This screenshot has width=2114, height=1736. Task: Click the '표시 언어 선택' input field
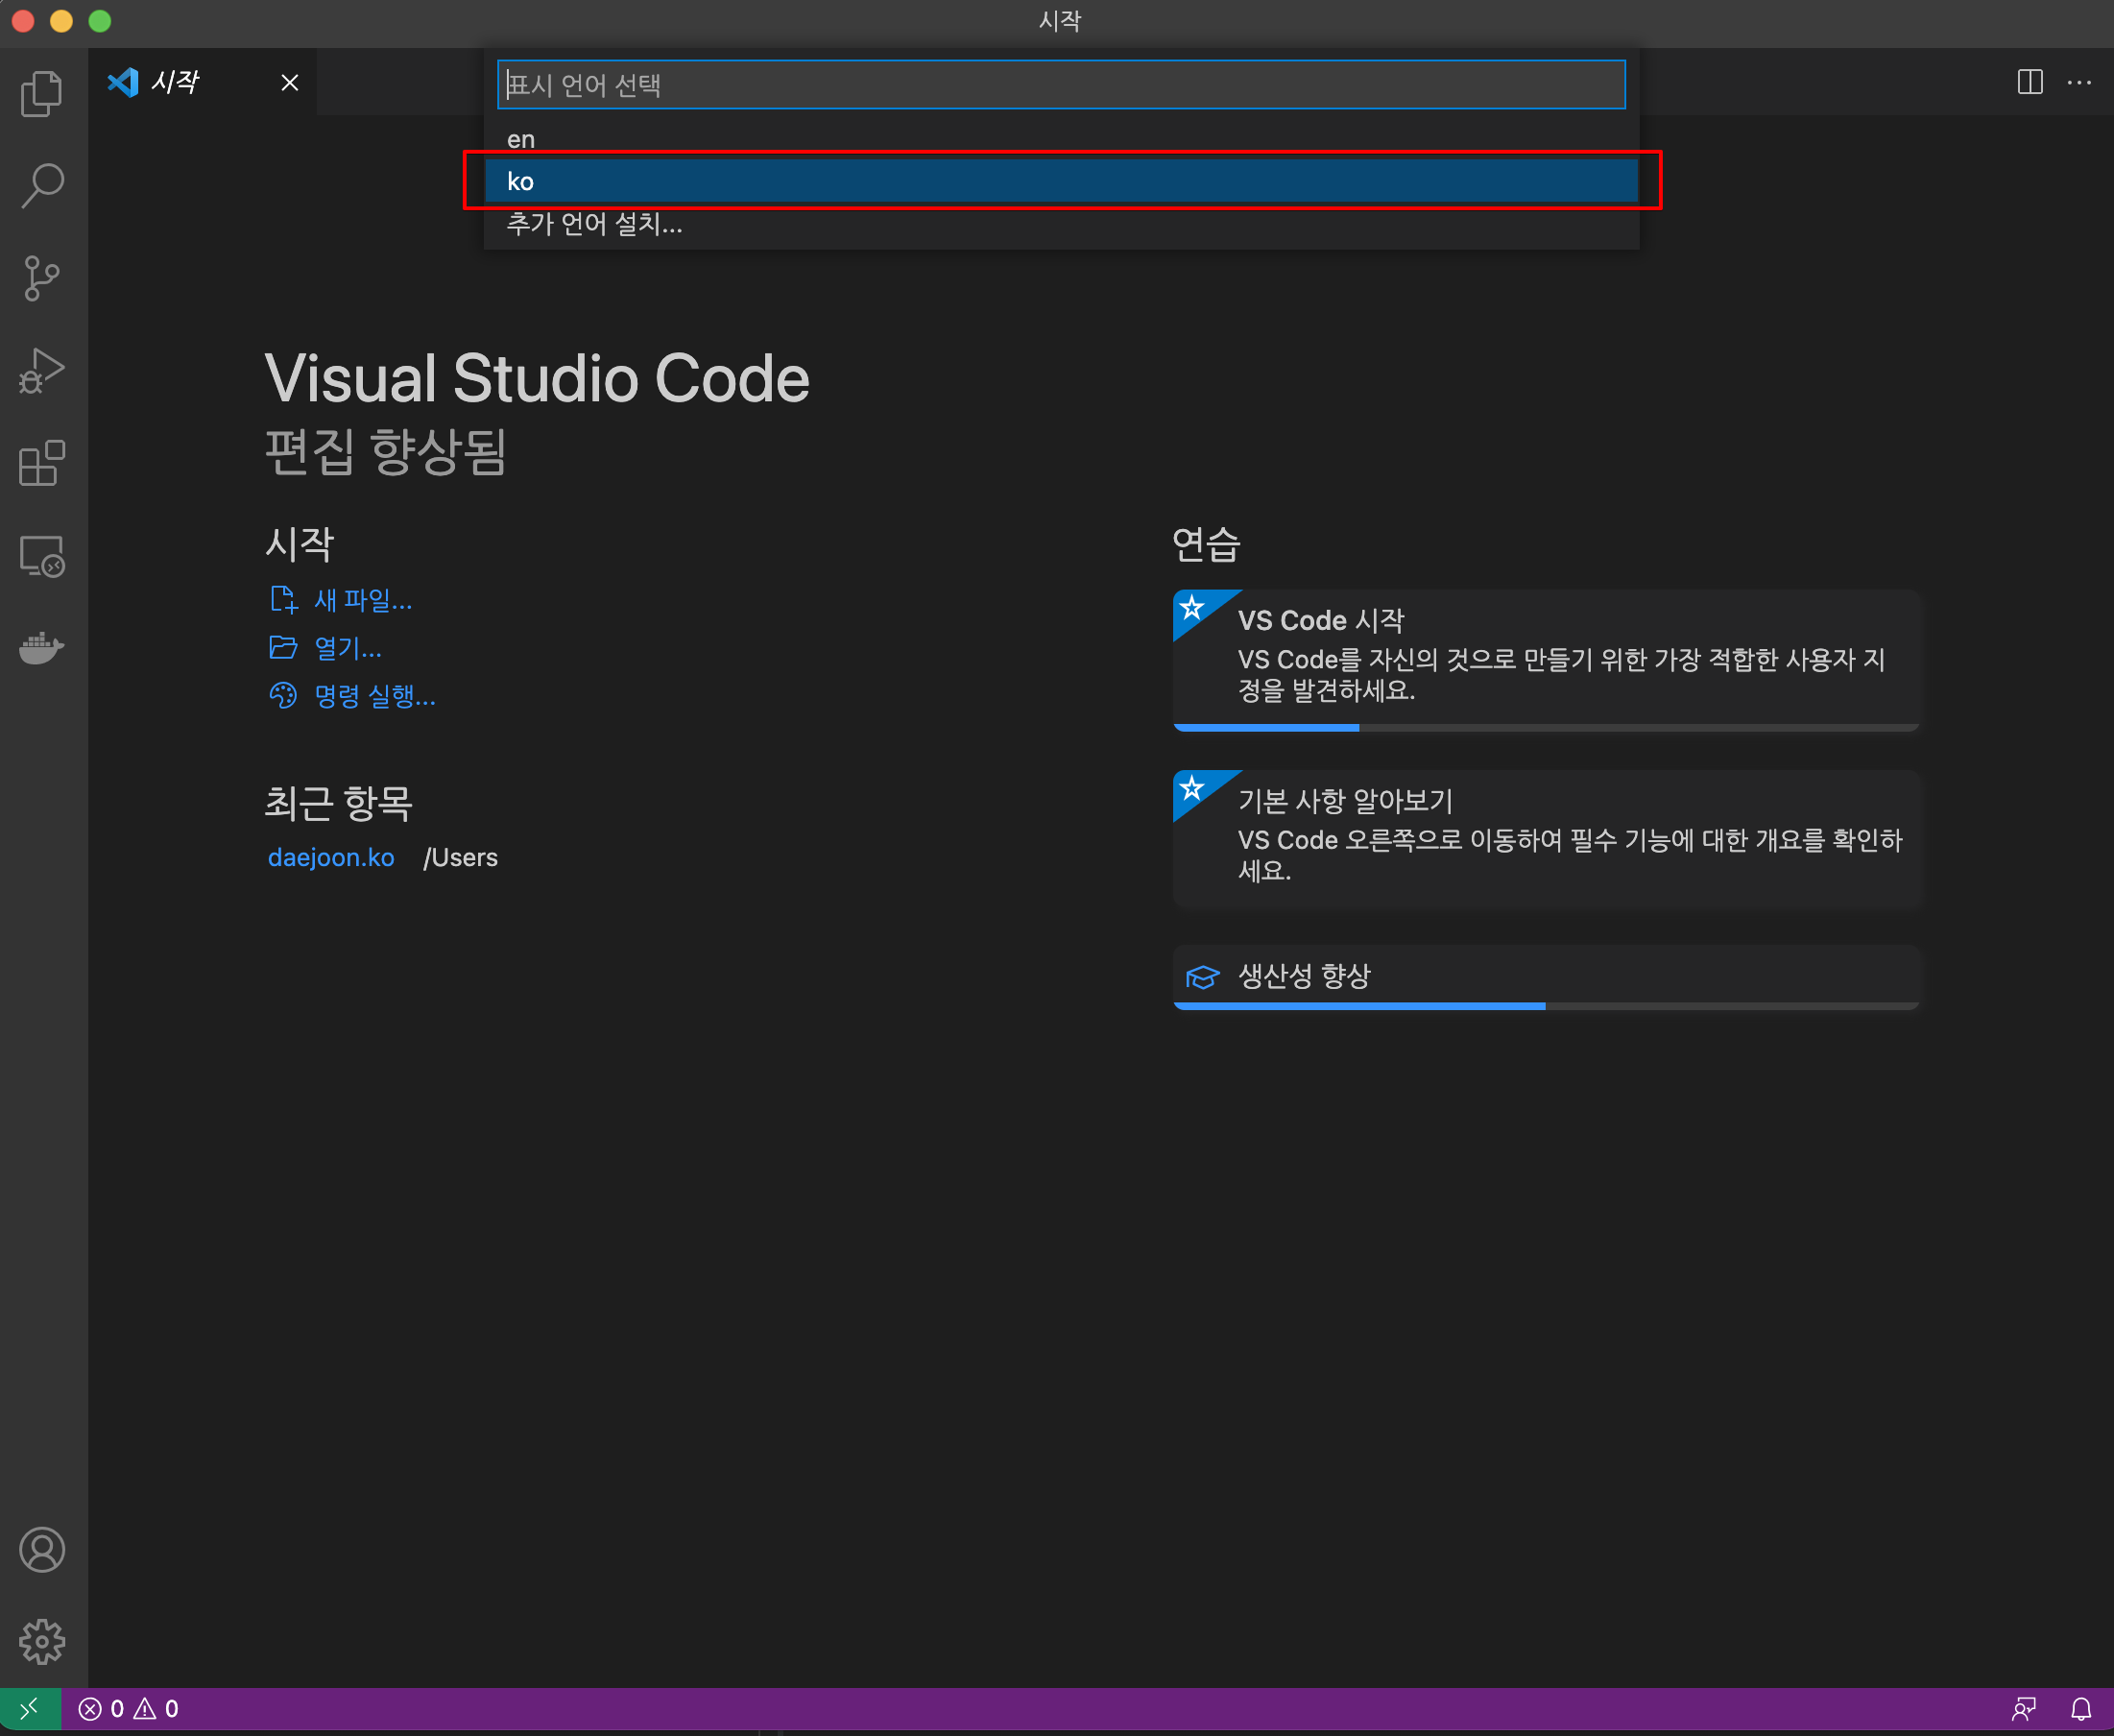1060,85
